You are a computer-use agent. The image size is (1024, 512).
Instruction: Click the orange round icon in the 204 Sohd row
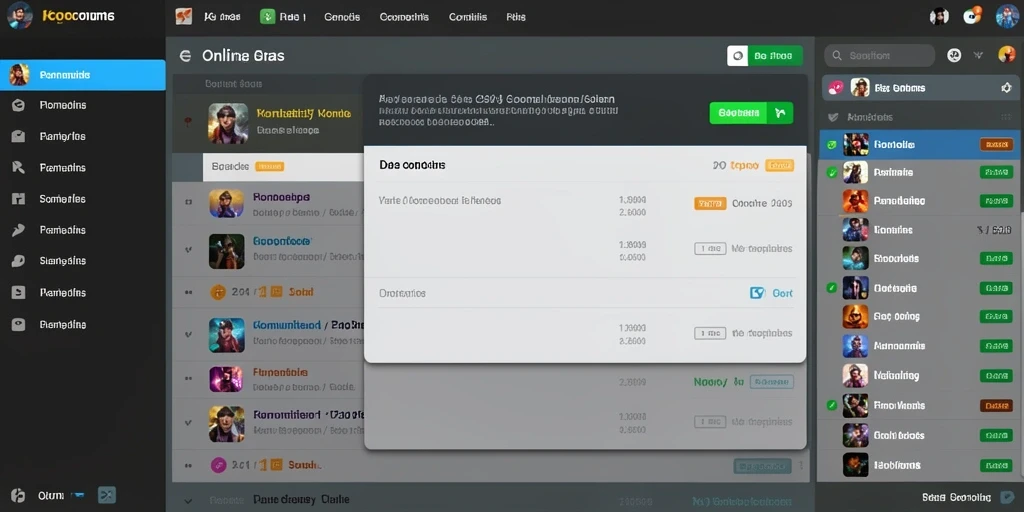(218, 292)
